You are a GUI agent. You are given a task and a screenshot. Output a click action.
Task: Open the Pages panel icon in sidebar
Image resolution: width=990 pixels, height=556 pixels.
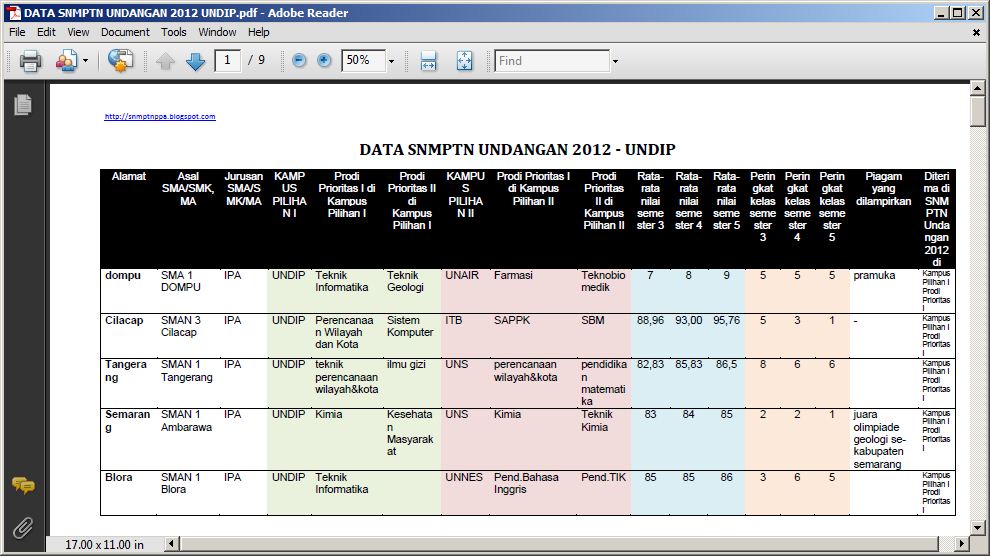coord(23,105)
